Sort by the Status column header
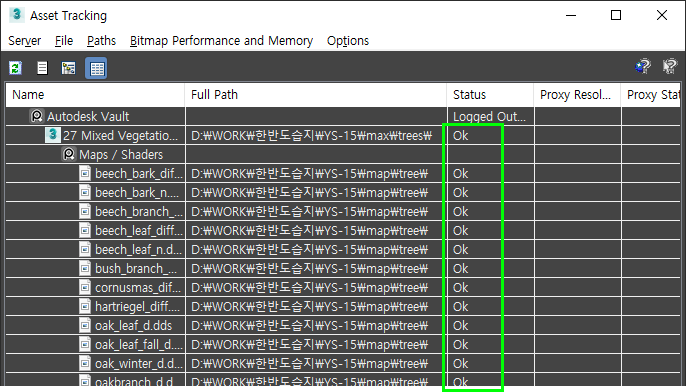 click(490, 94)
